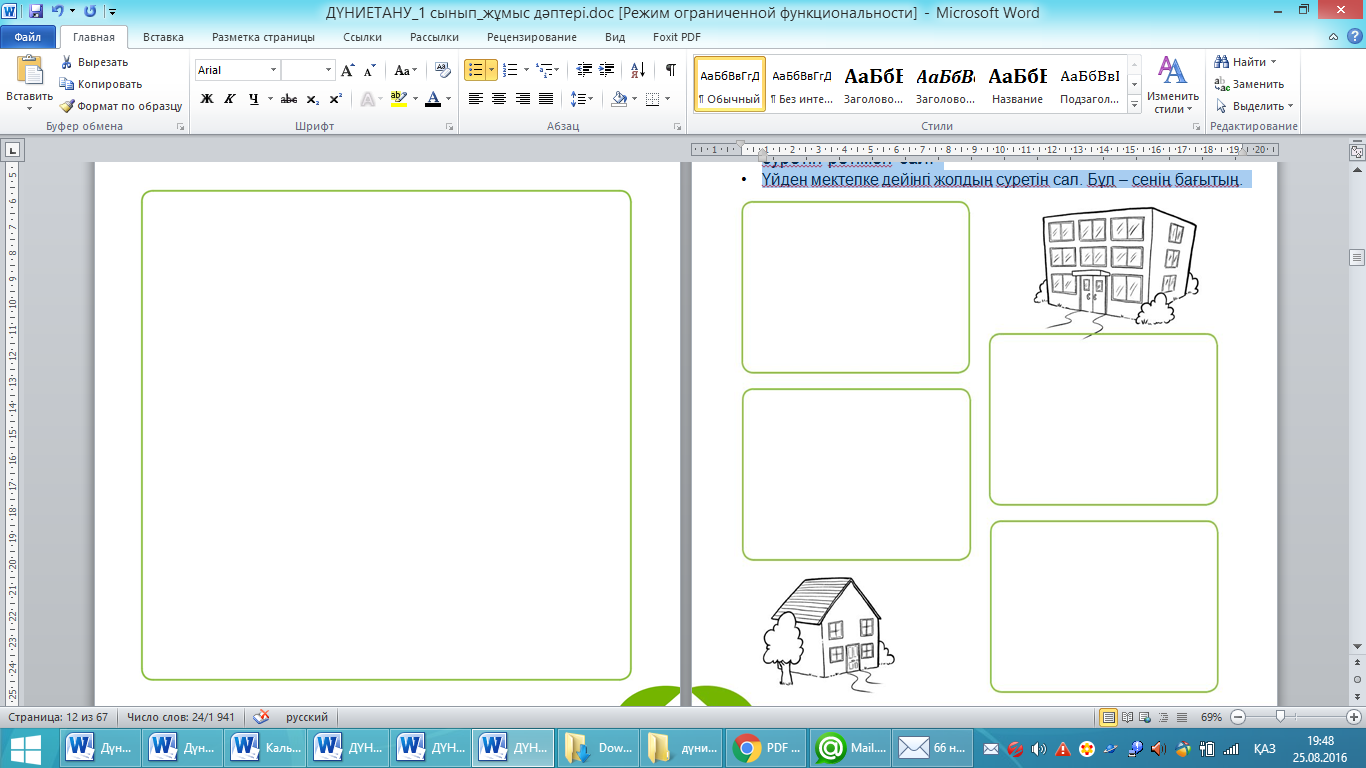Expand the font color dropdown arrow
1366x768 pixels.
(x=449, y=99)
